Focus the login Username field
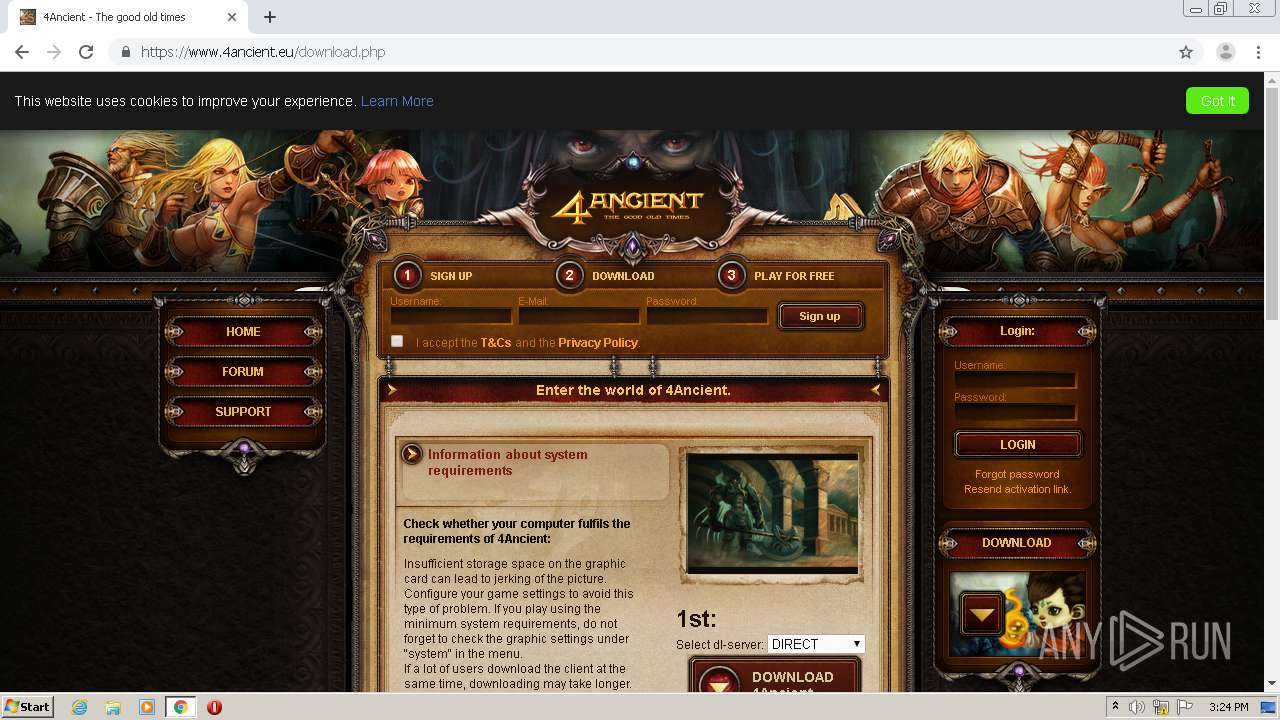The width and height of the screenshot is (1280, 720). point(1015,380)
